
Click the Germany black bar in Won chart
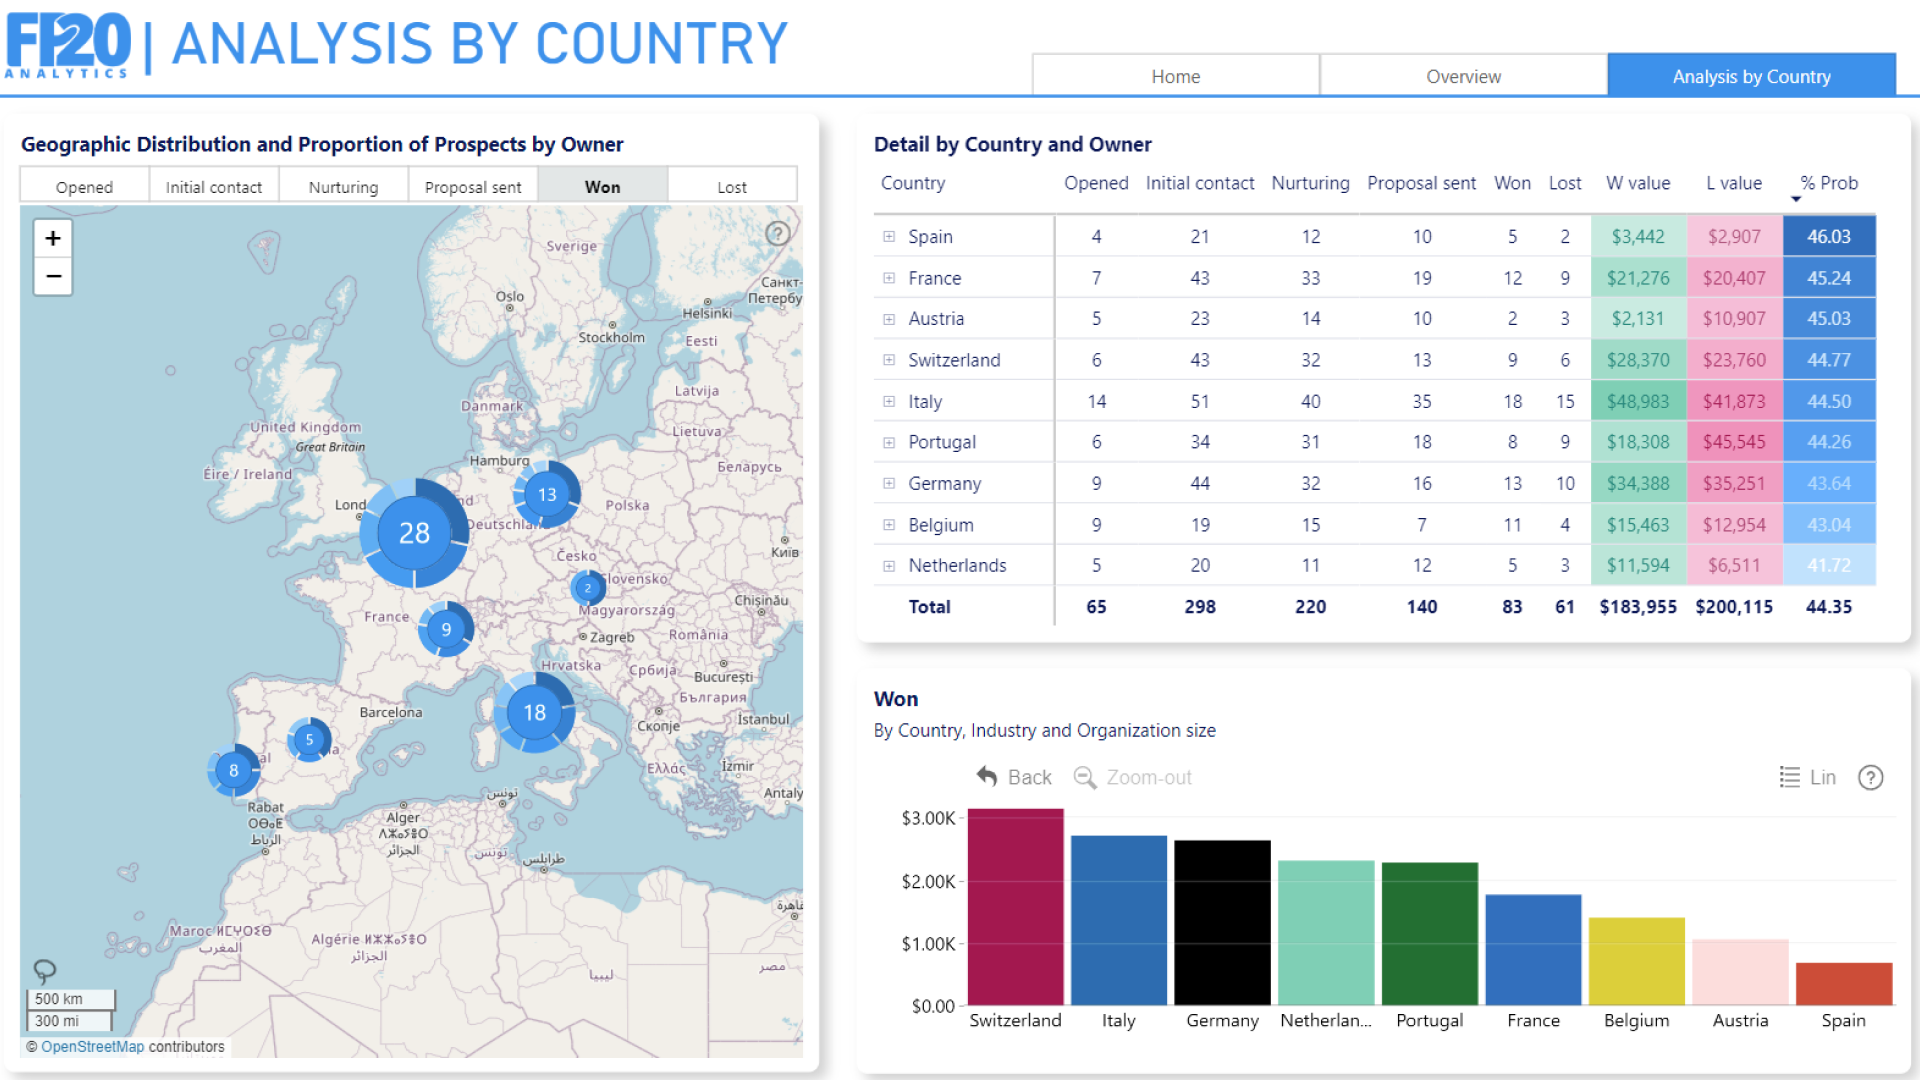click(x=1222, y=923)
